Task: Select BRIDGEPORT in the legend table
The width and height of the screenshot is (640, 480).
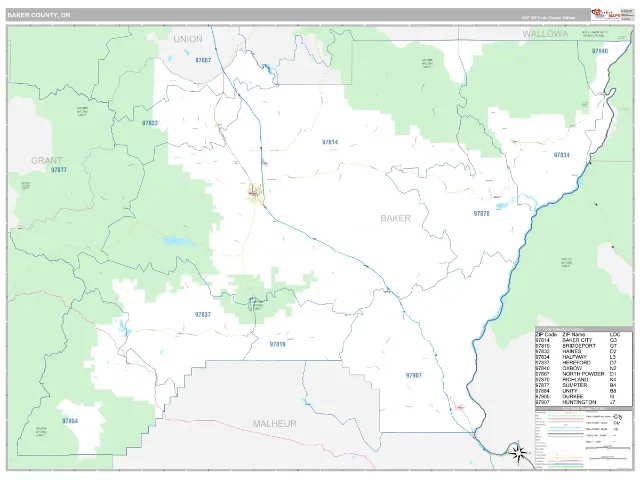Action: pyautogui.click(x=579, y=346)
